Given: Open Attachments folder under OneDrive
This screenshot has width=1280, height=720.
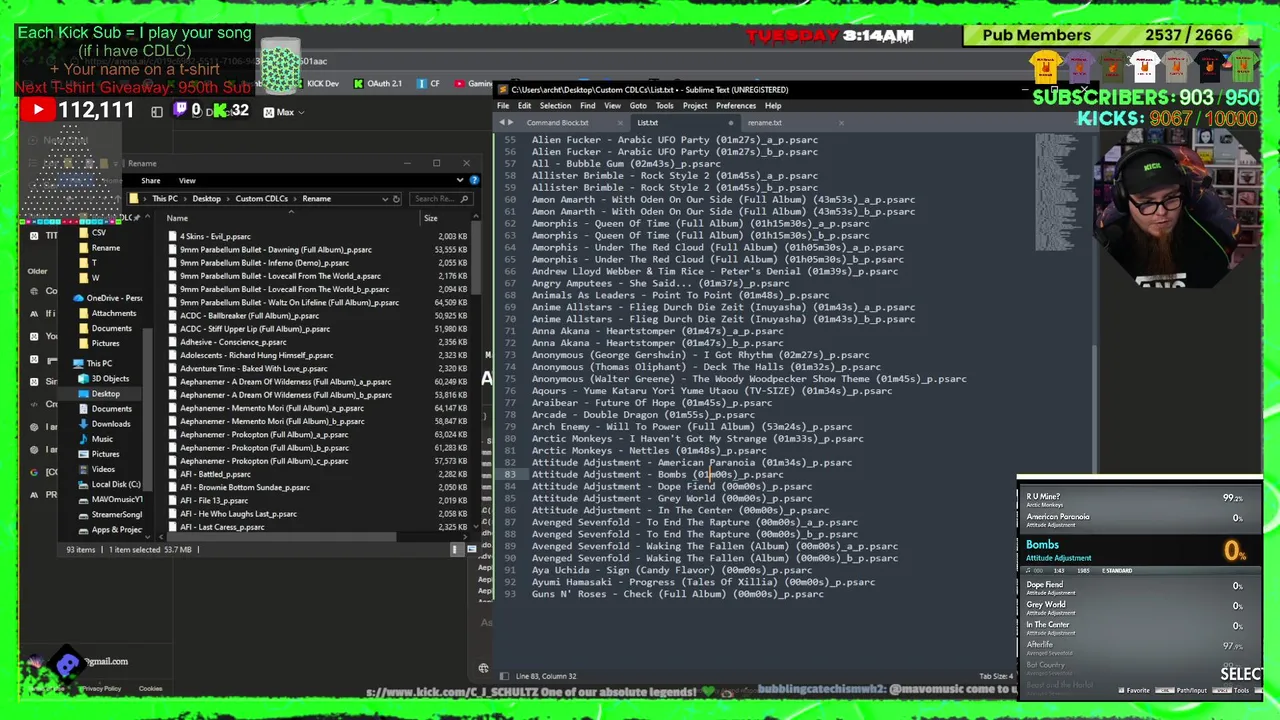Looking at the screenshot, I should click(x=114, y=313).
